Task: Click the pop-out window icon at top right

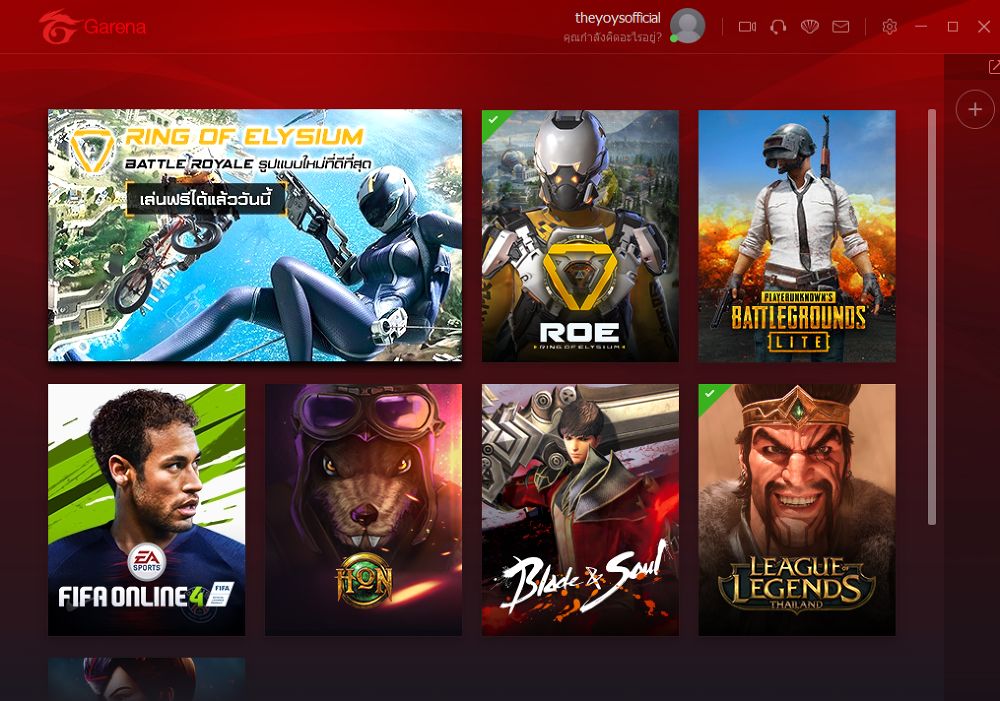Action: point(994,66)
